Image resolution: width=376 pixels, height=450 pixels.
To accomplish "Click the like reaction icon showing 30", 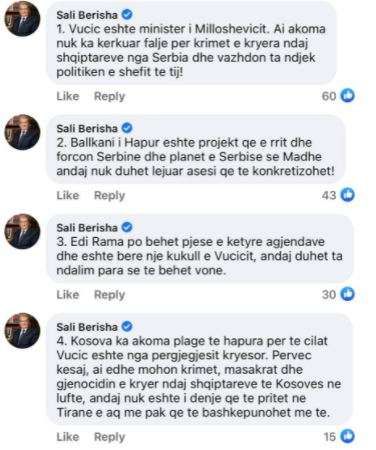I will point(347,294).
